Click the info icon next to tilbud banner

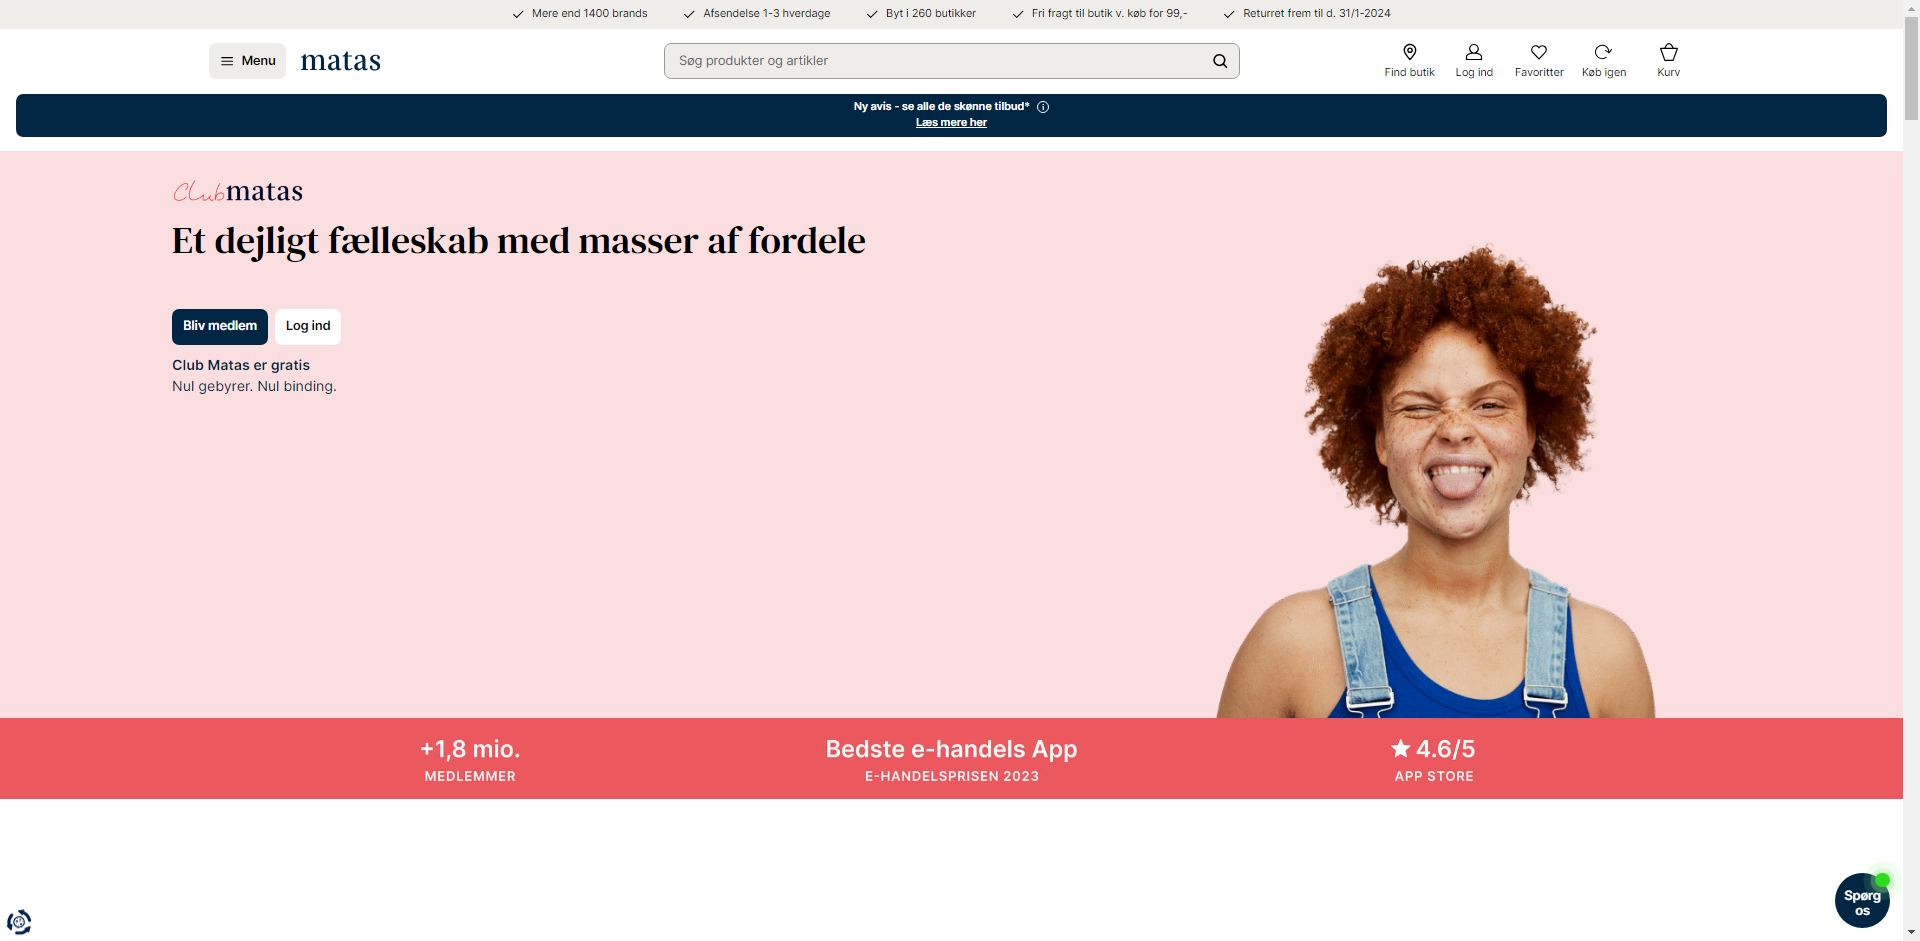point(1044,107)
